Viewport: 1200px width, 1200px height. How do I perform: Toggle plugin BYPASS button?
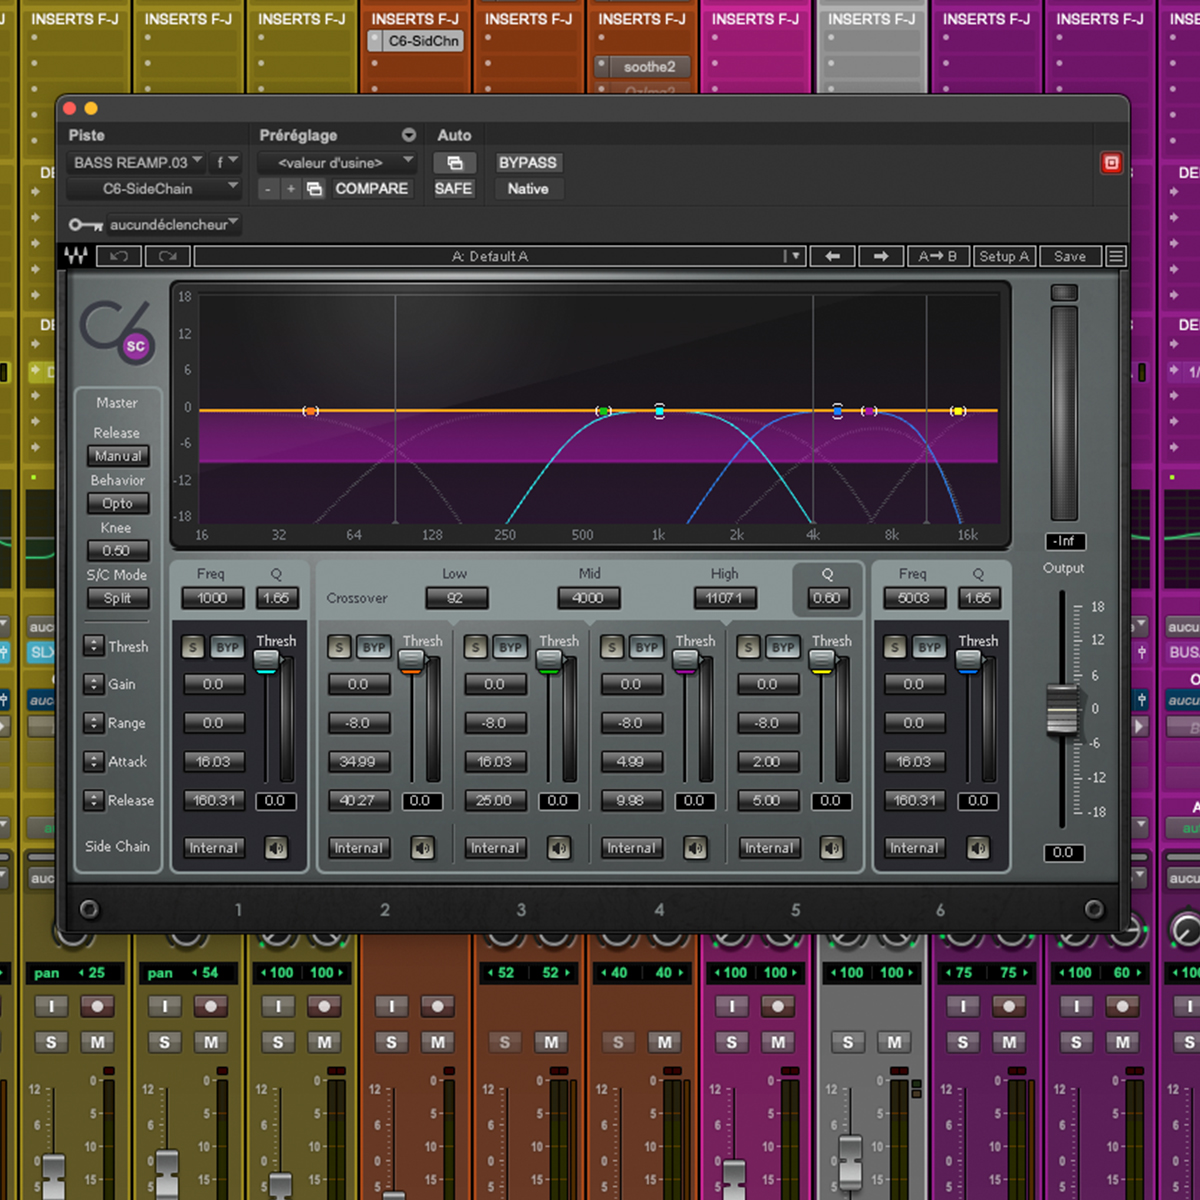528,163
